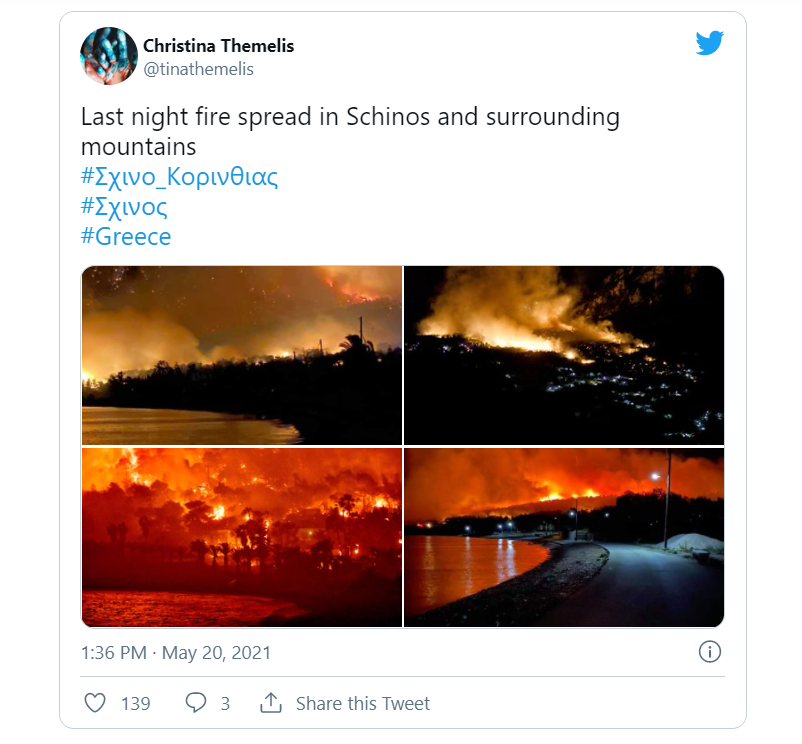Open the @tinathemelis handle link

[198, 69]
